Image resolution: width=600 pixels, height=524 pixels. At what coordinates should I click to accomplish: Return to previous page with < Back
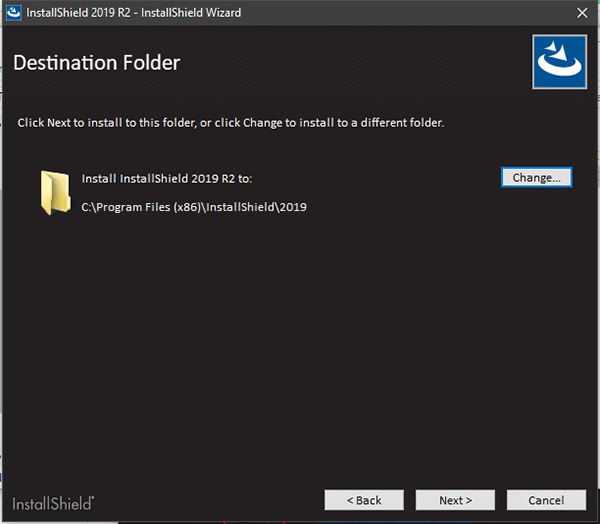tap(364, 500)
